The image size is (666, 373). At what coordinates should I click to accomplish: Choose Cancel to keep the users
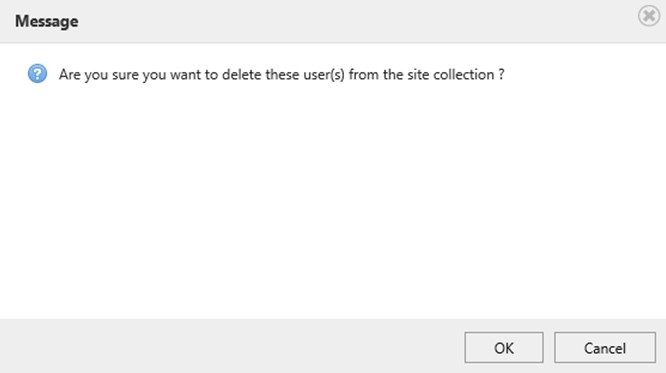605,348
